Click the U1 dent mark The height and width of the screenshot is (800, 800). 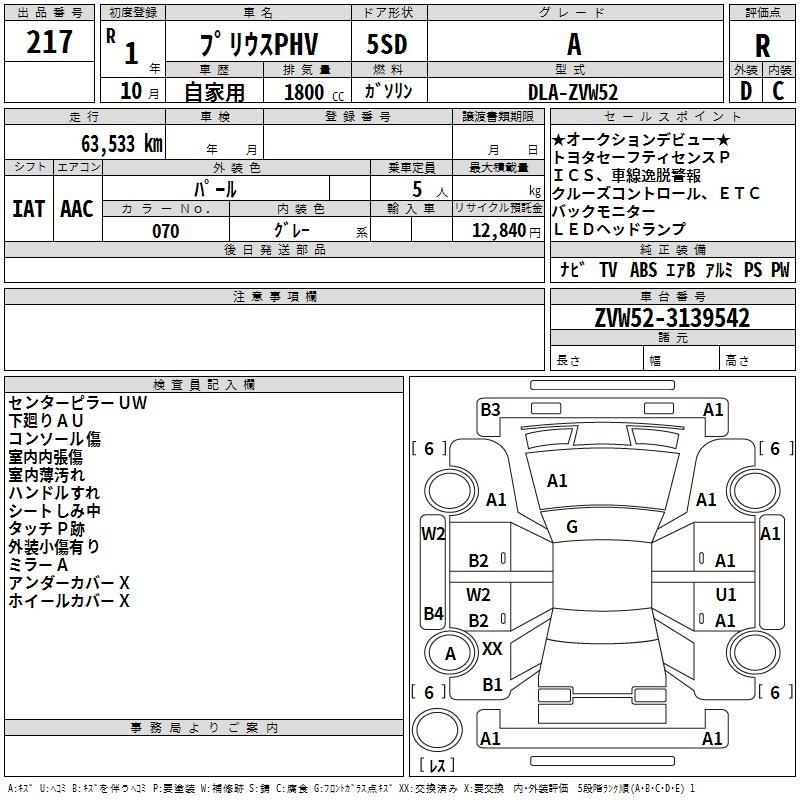(x=726, y=595)
